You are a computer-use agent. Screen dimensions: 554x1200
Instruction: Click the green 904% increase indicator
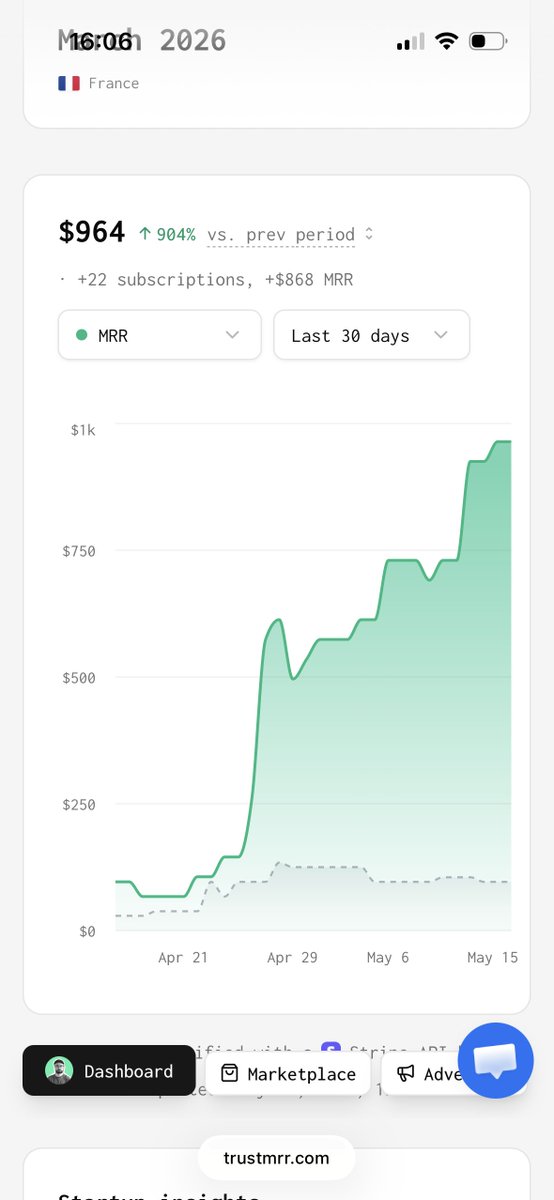click(x=167, y=234)
